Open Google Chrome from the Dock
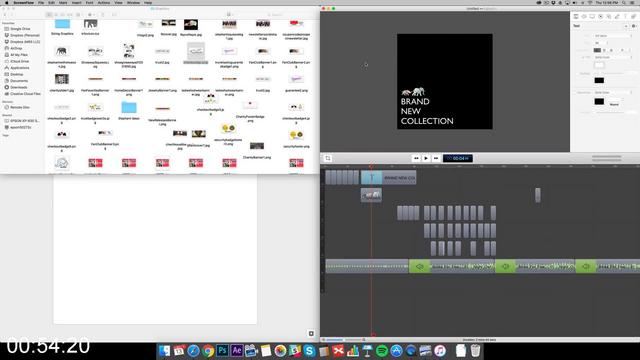640x360 pixels. click(208, 351)
